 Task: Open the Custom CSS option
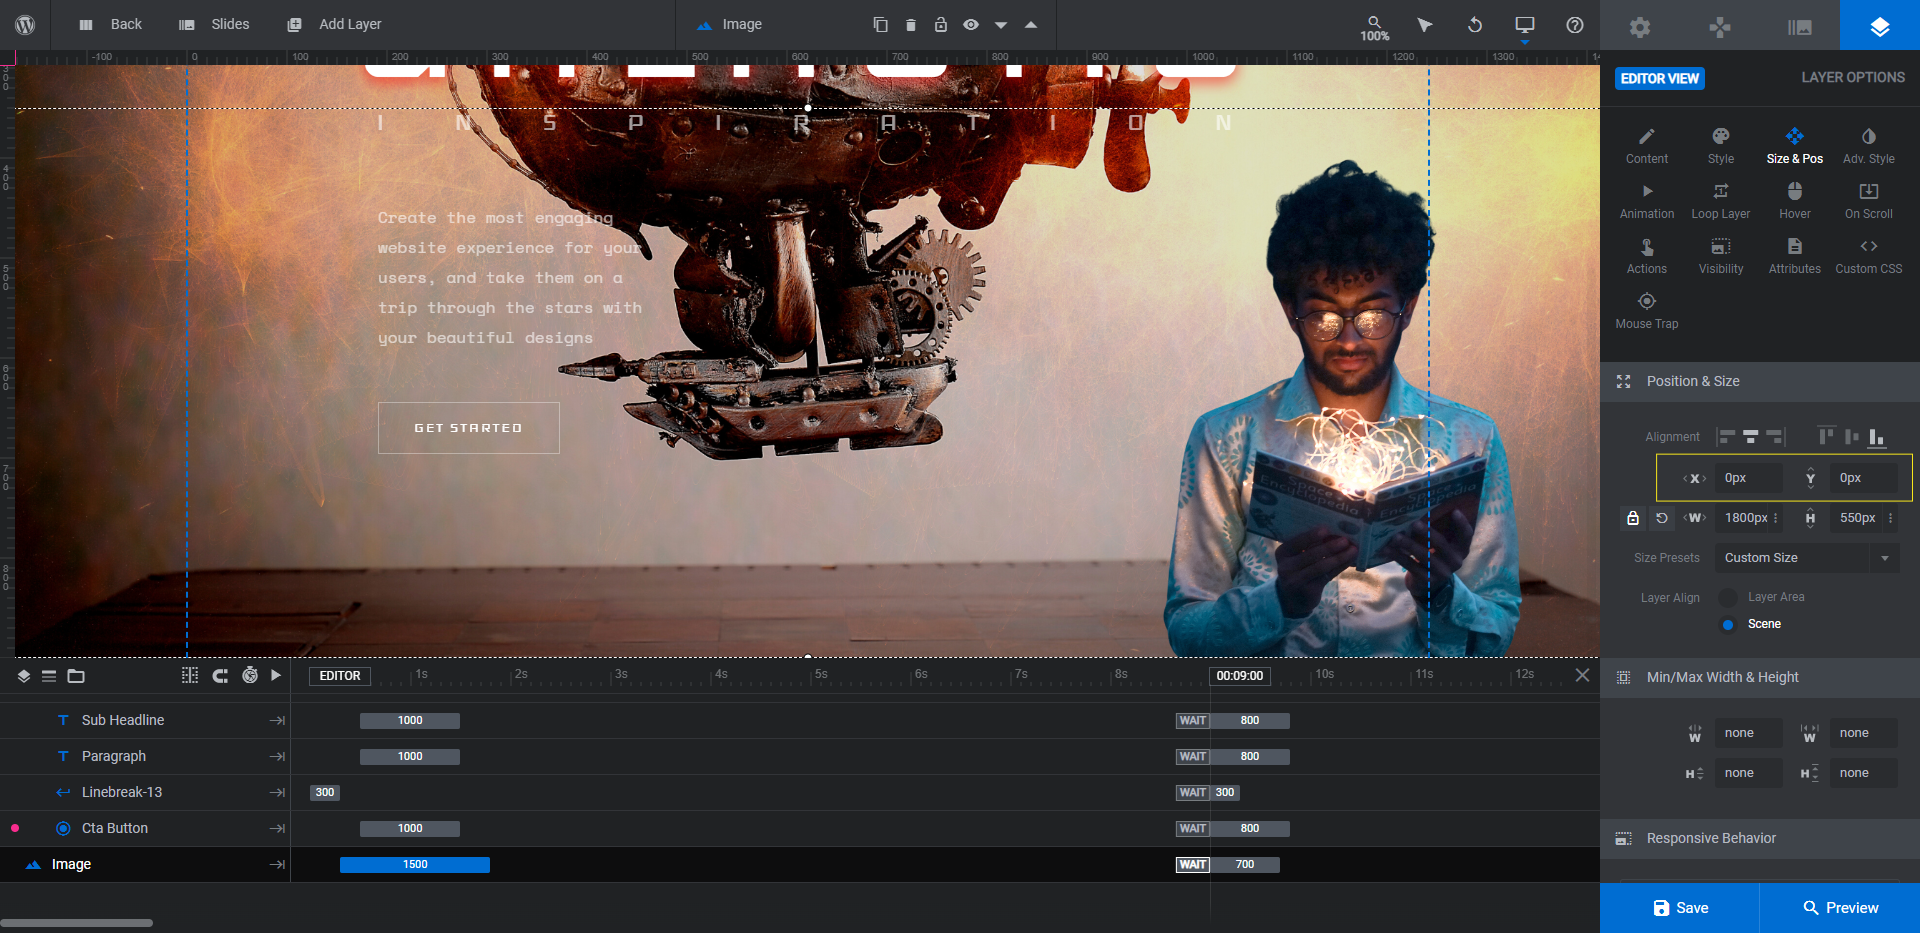tap(1869, 256)
